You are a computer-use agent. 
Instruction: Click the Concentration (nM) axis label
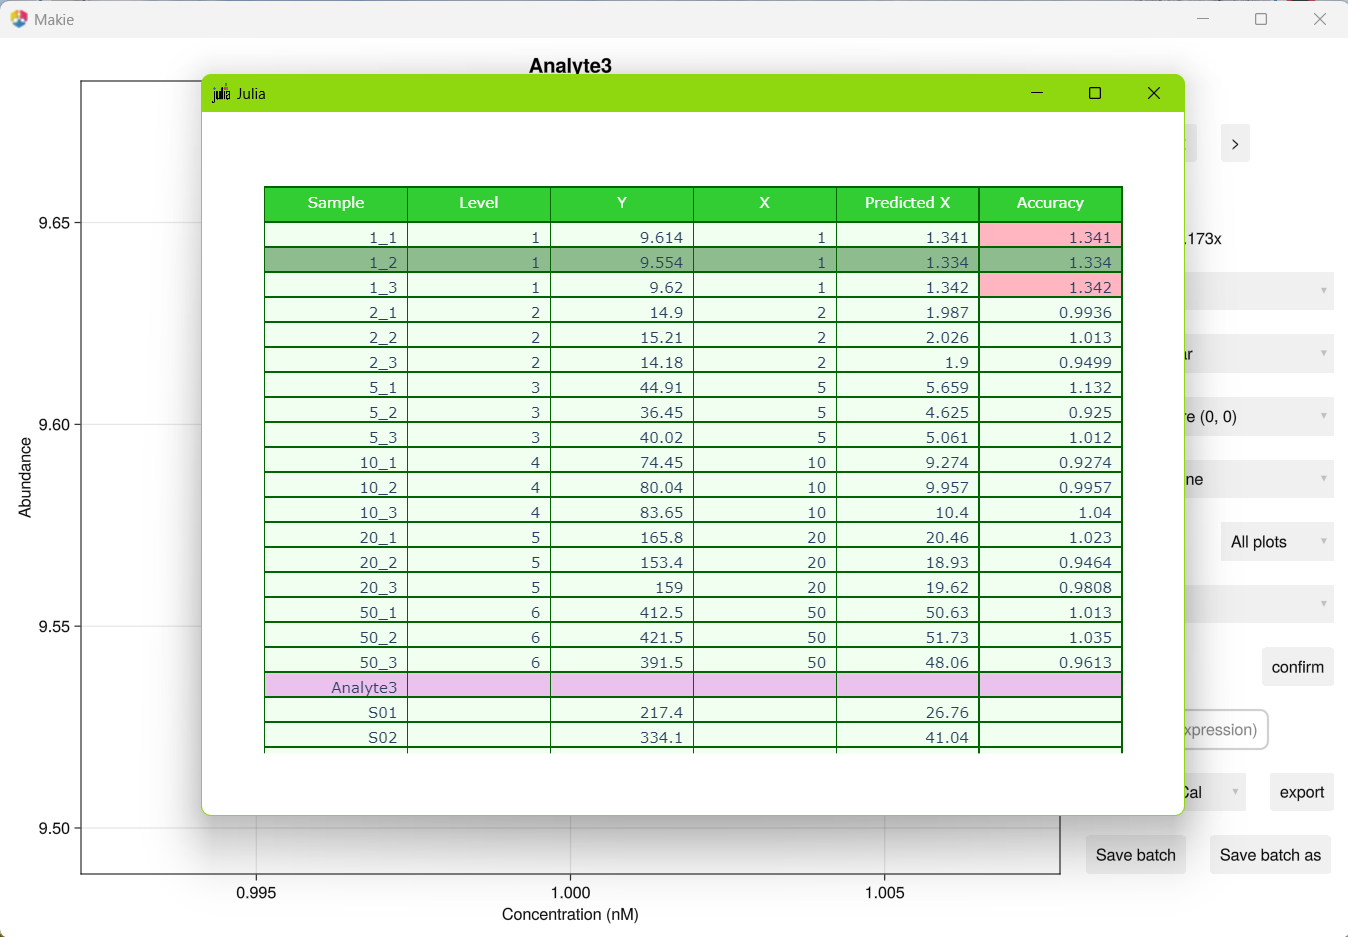[570, 914]
